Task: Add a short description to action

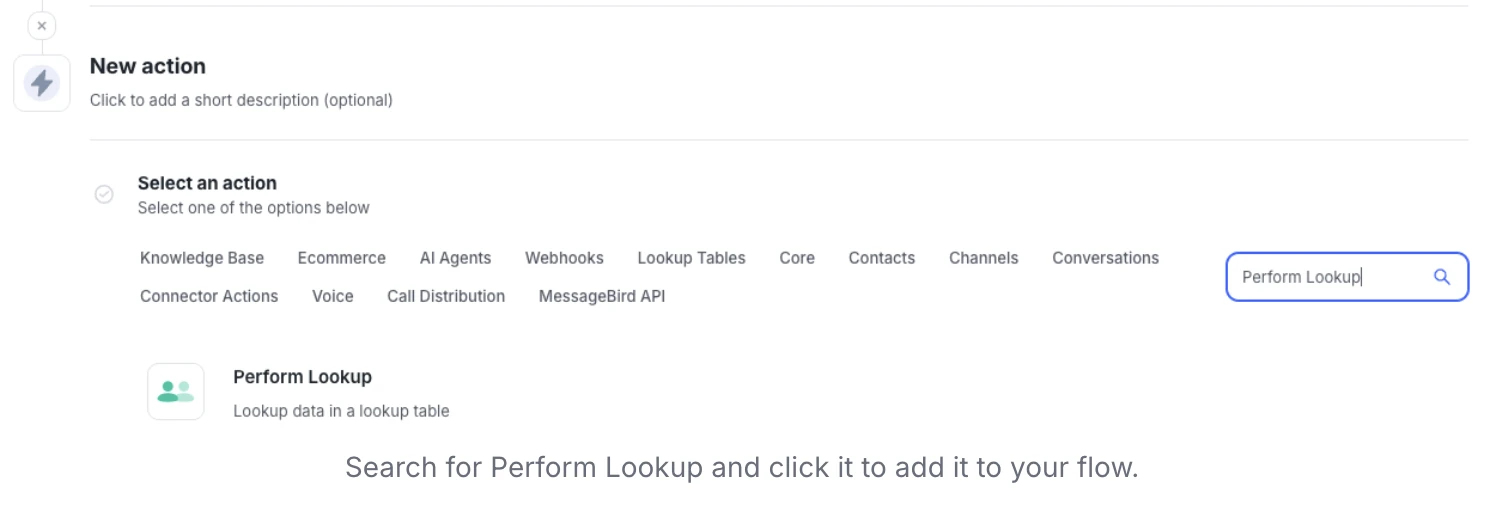Action: click(x=241, y=100)
